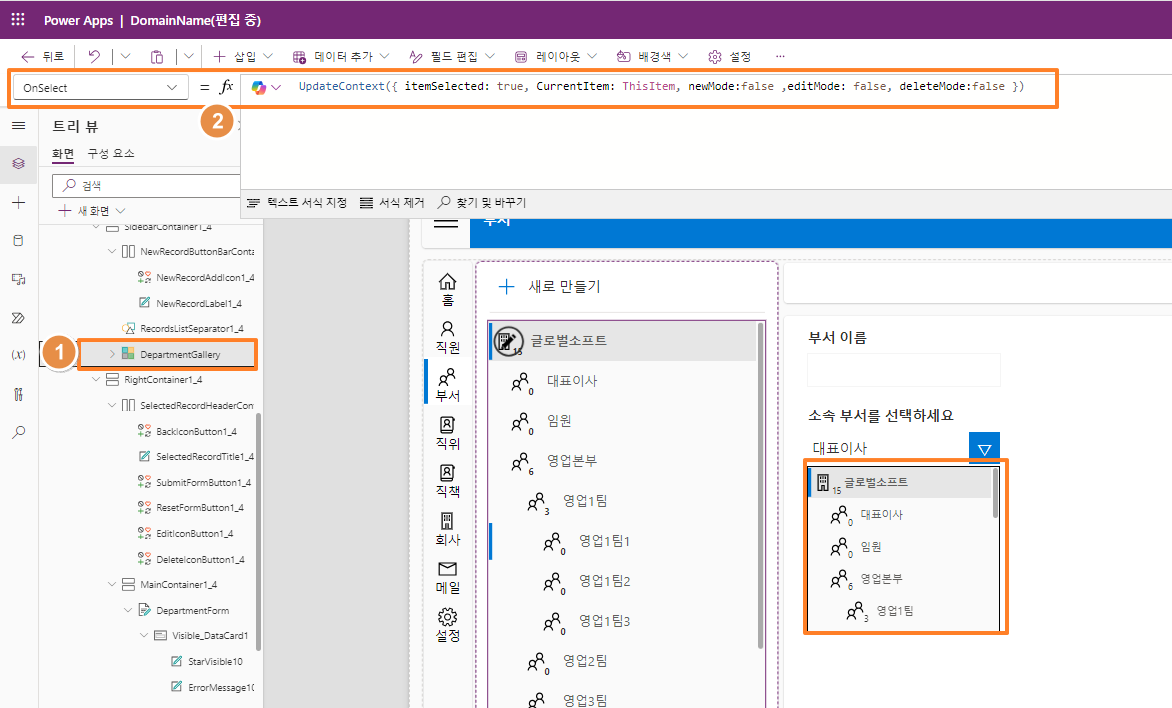The height and width of the screenshot is (708, 1172).
Task: Expand the paste options chevron
Action: 188,56
